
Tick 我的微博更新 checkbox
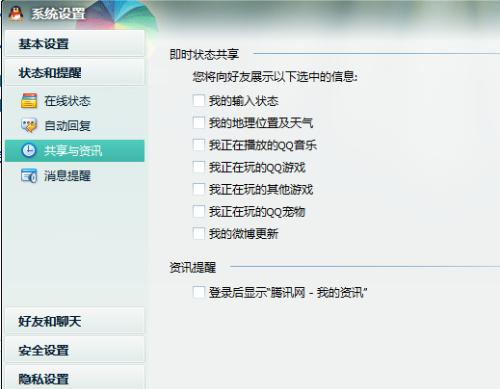(199, 233)
